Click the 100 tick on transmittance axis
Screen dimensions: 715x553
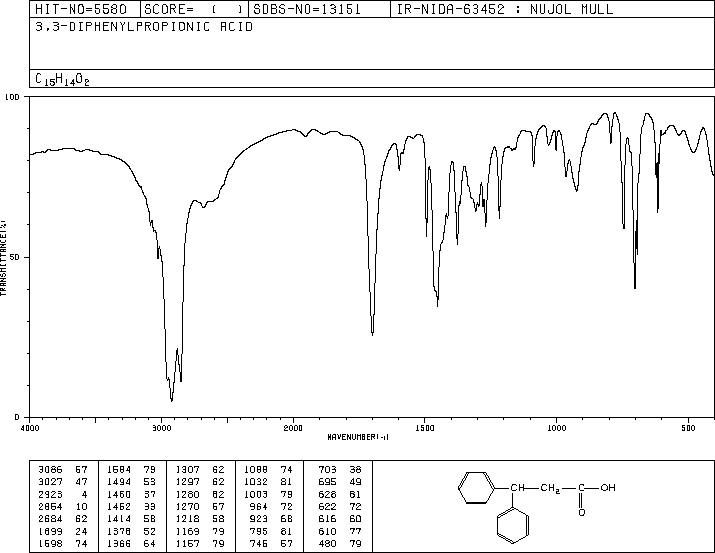pos(12,97)
